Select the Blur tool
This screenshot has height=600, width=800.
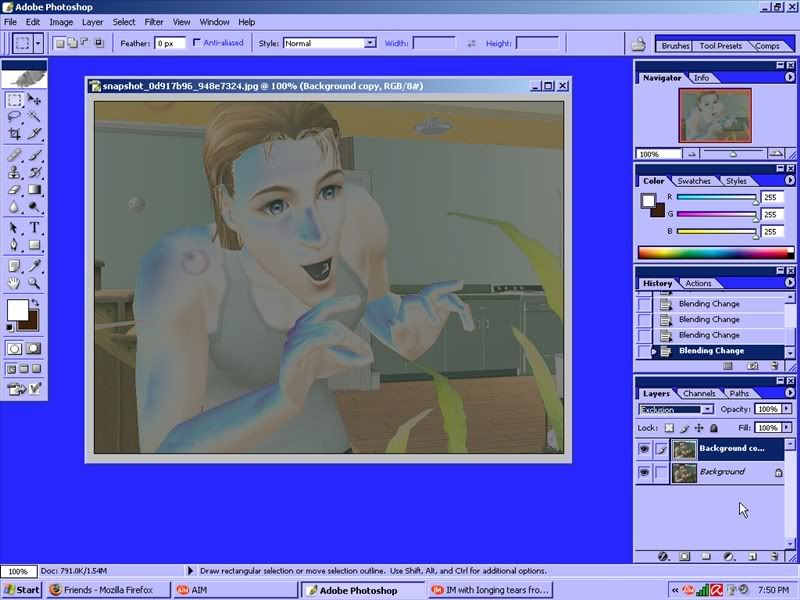14,207
